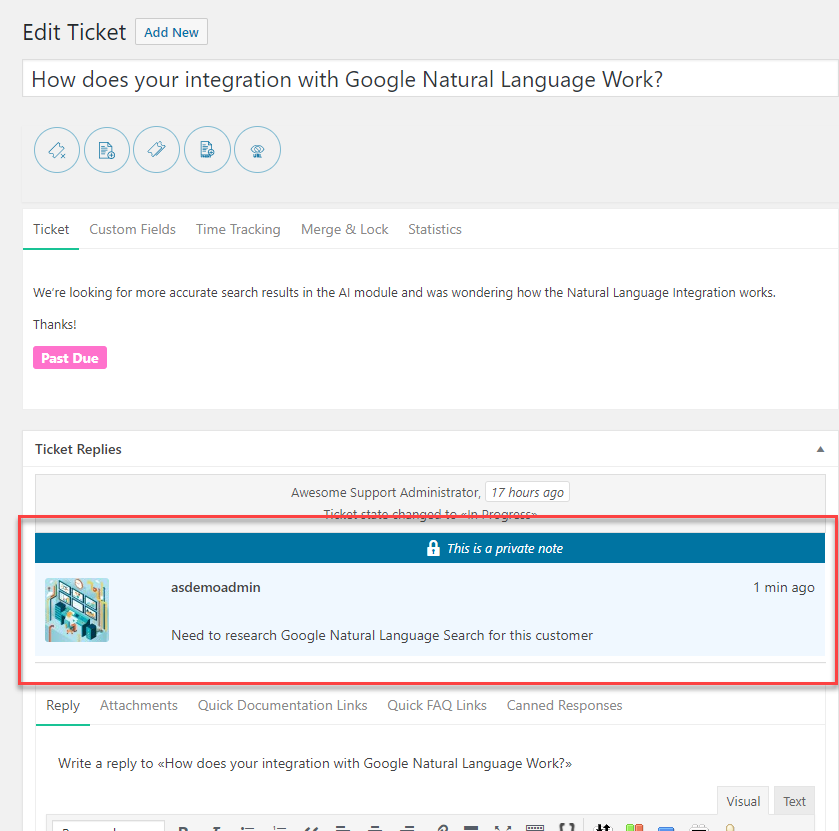Open the Ticket tab
This screenshot has height=831, width=839.
[51, 230]
